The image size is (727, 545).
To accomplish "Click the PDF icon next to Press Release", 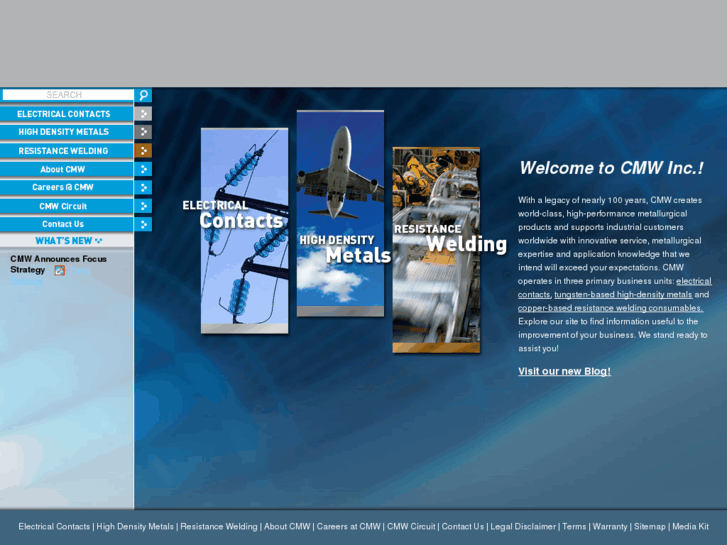I will pos(59,270).
